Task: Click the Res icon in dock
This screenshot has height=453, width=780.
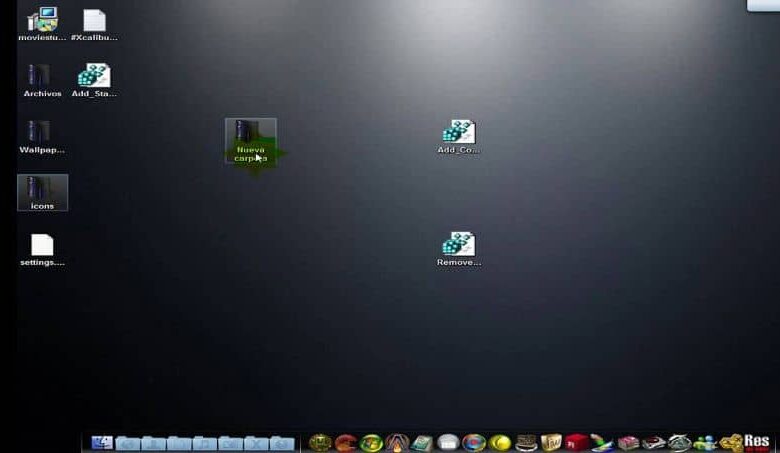Action: coord(757,442)
